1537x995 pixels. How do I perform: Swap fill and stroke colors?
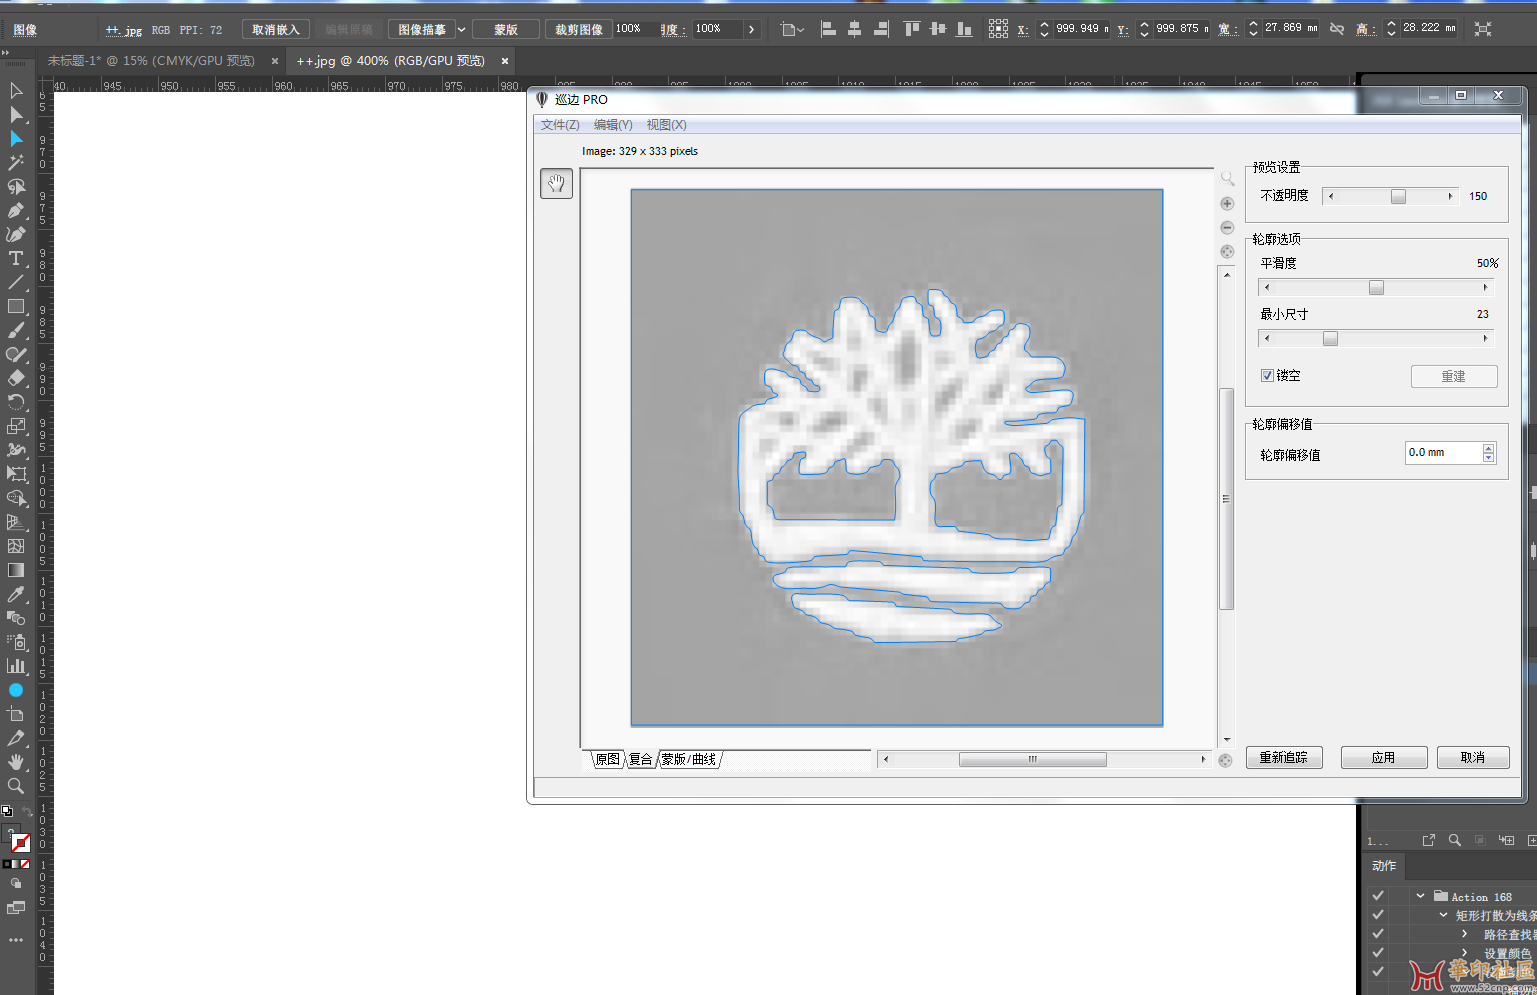[x=27, y=811]
